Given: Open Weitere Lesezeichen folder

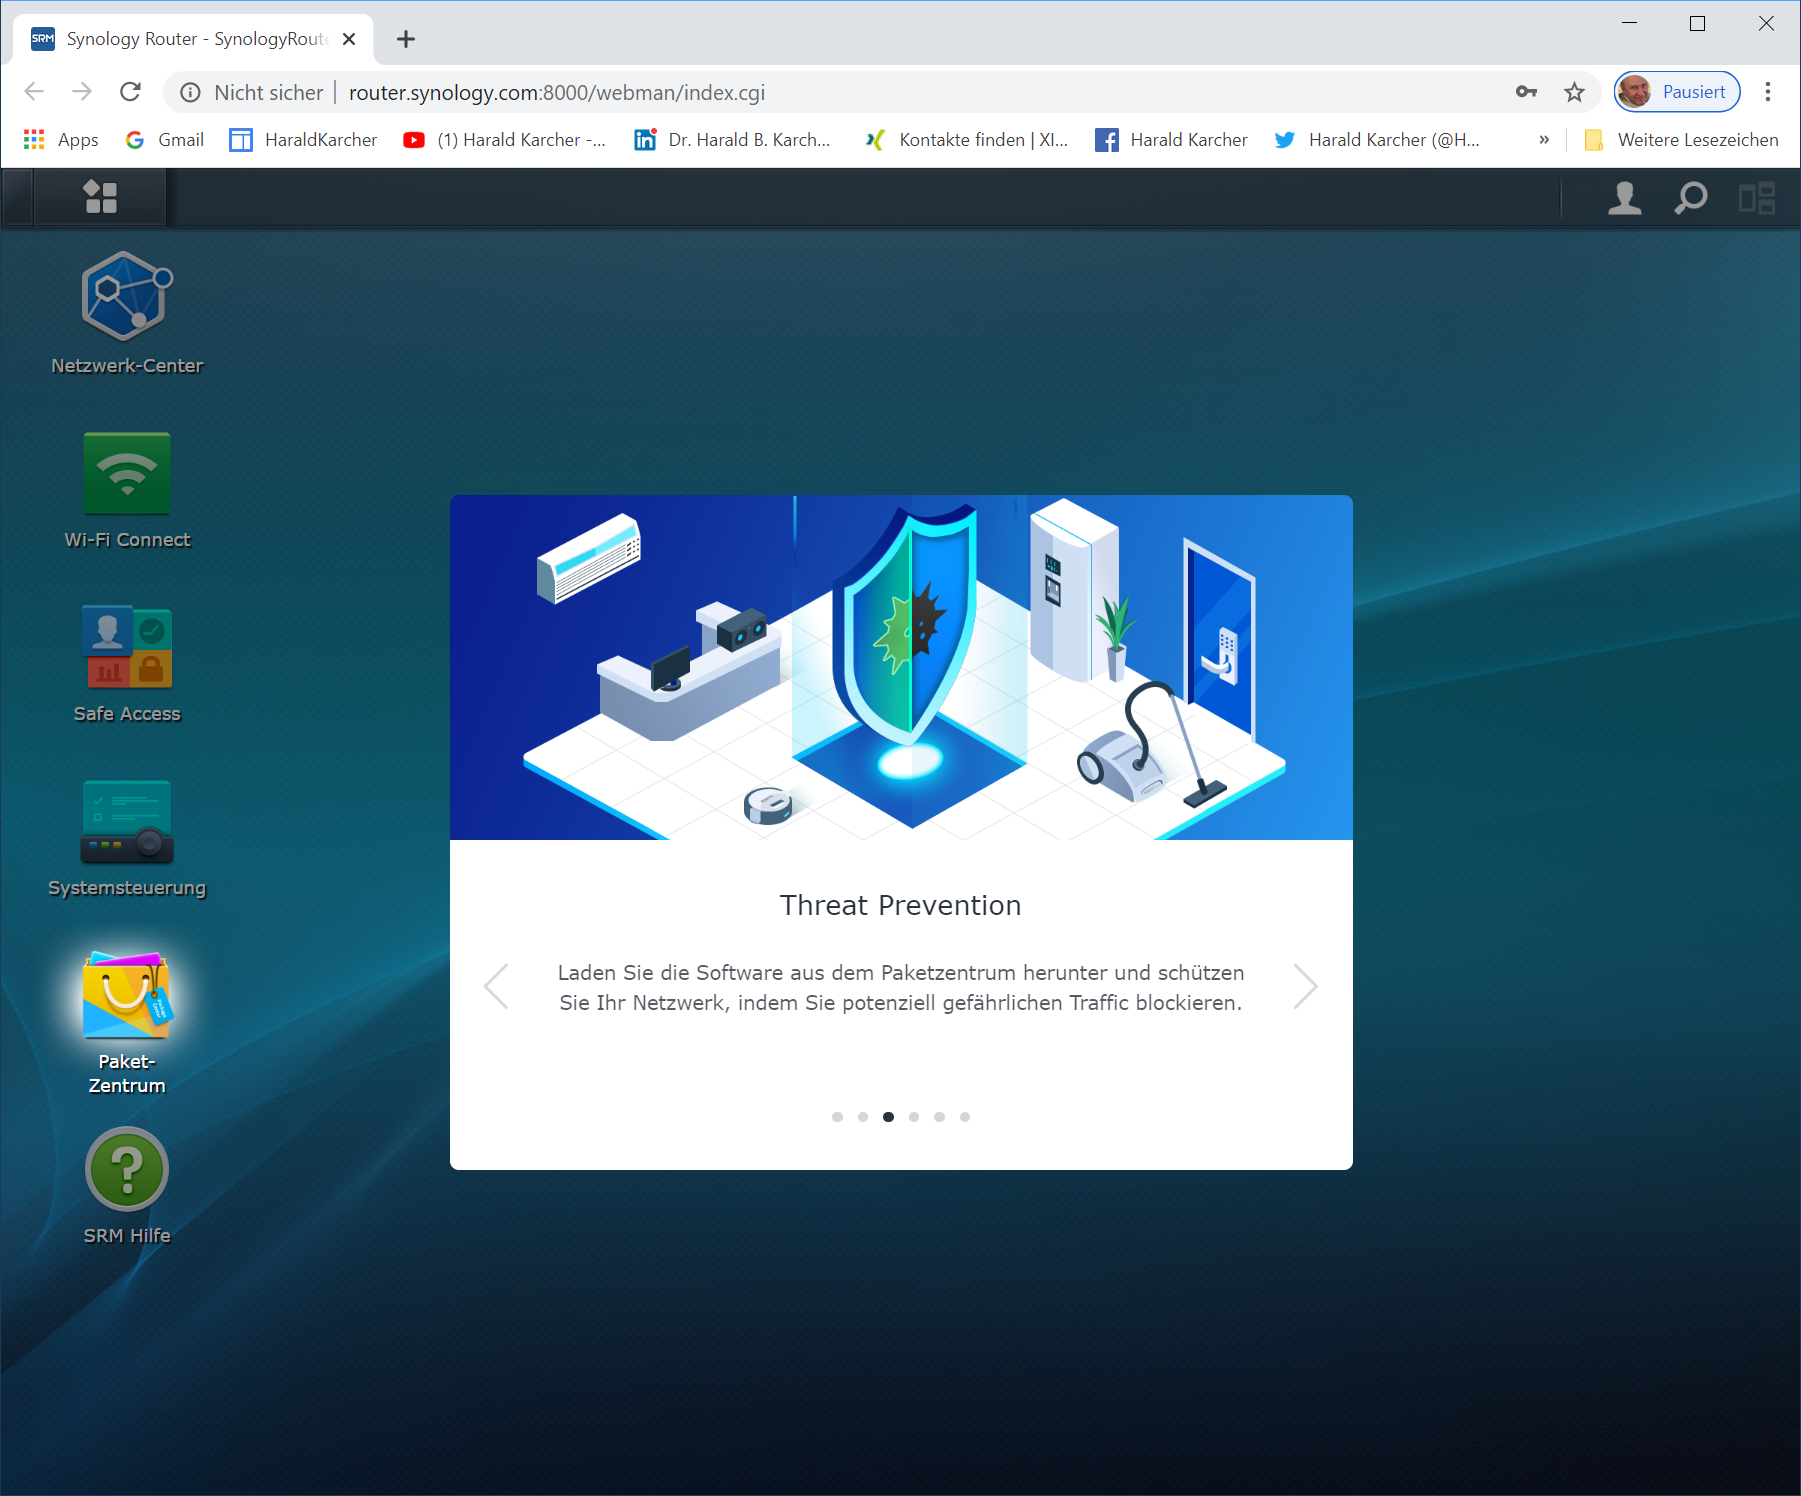Looking at the screenshot, I should pos(1682,140).
